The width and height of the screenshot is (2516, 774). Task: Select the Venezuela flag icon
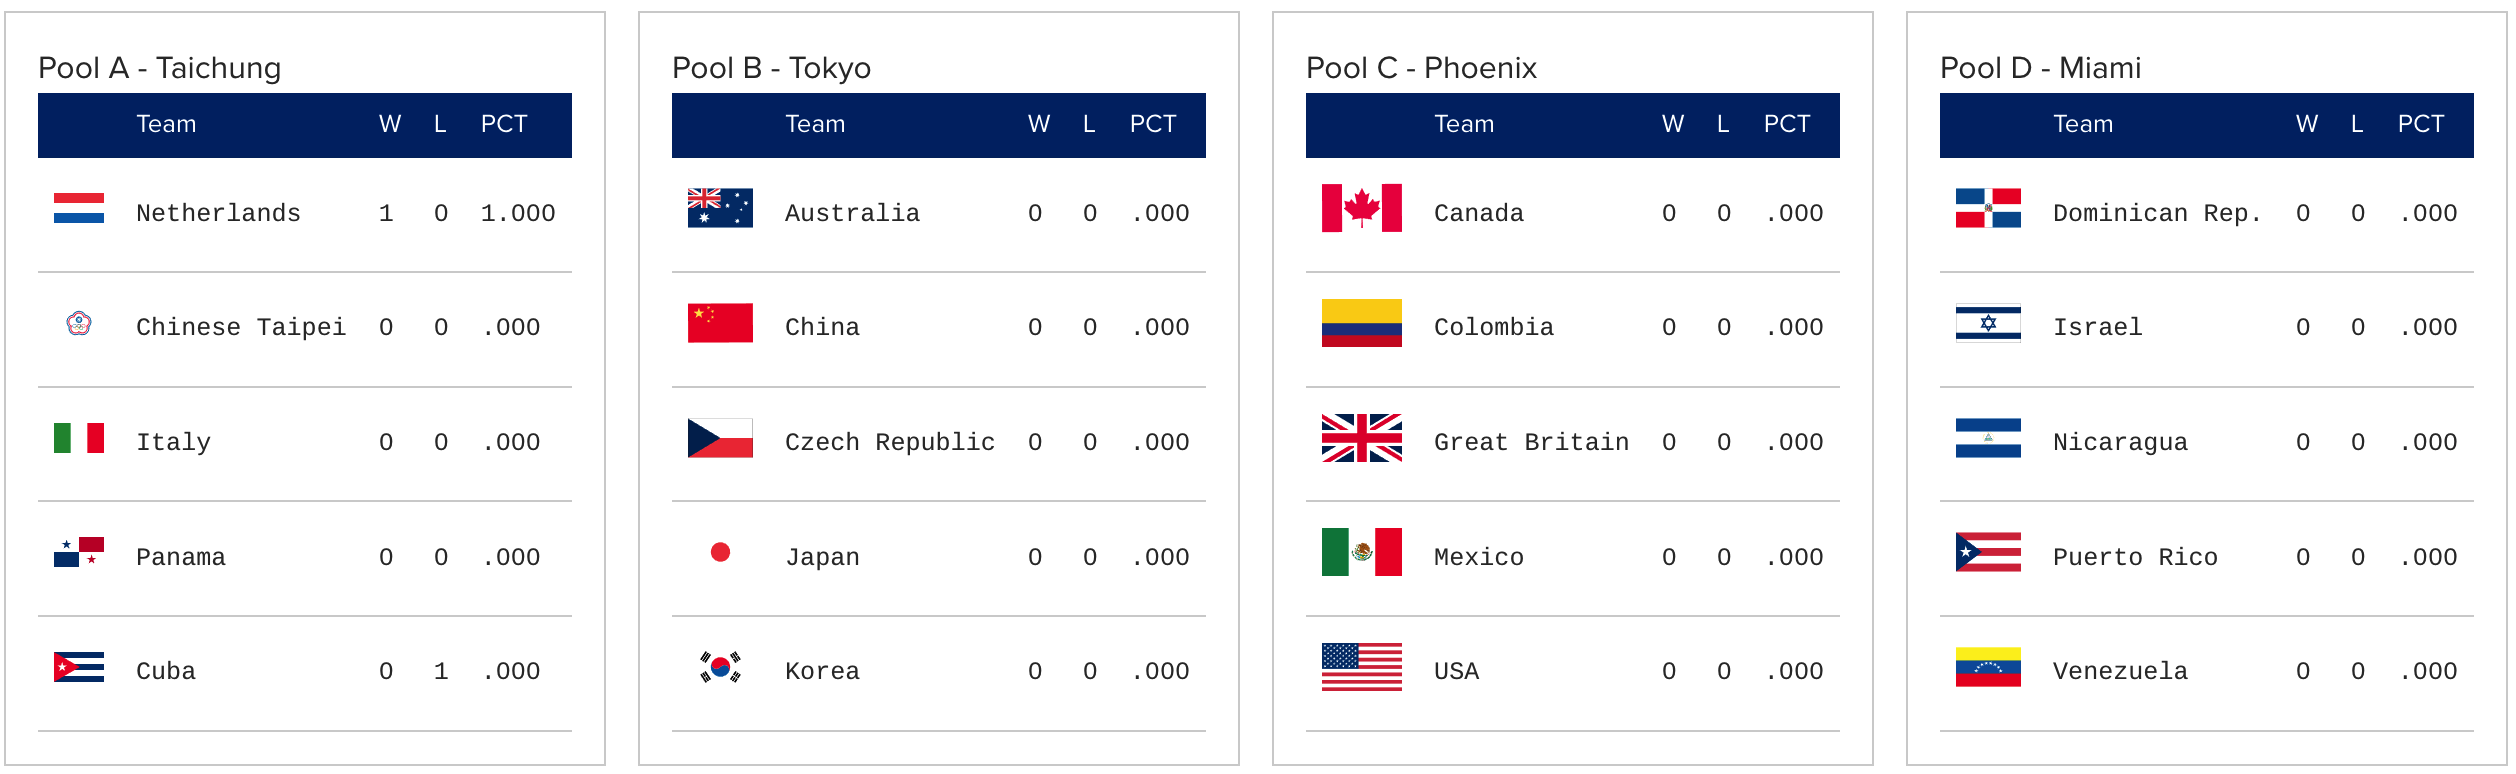[x=1988, y=667]
